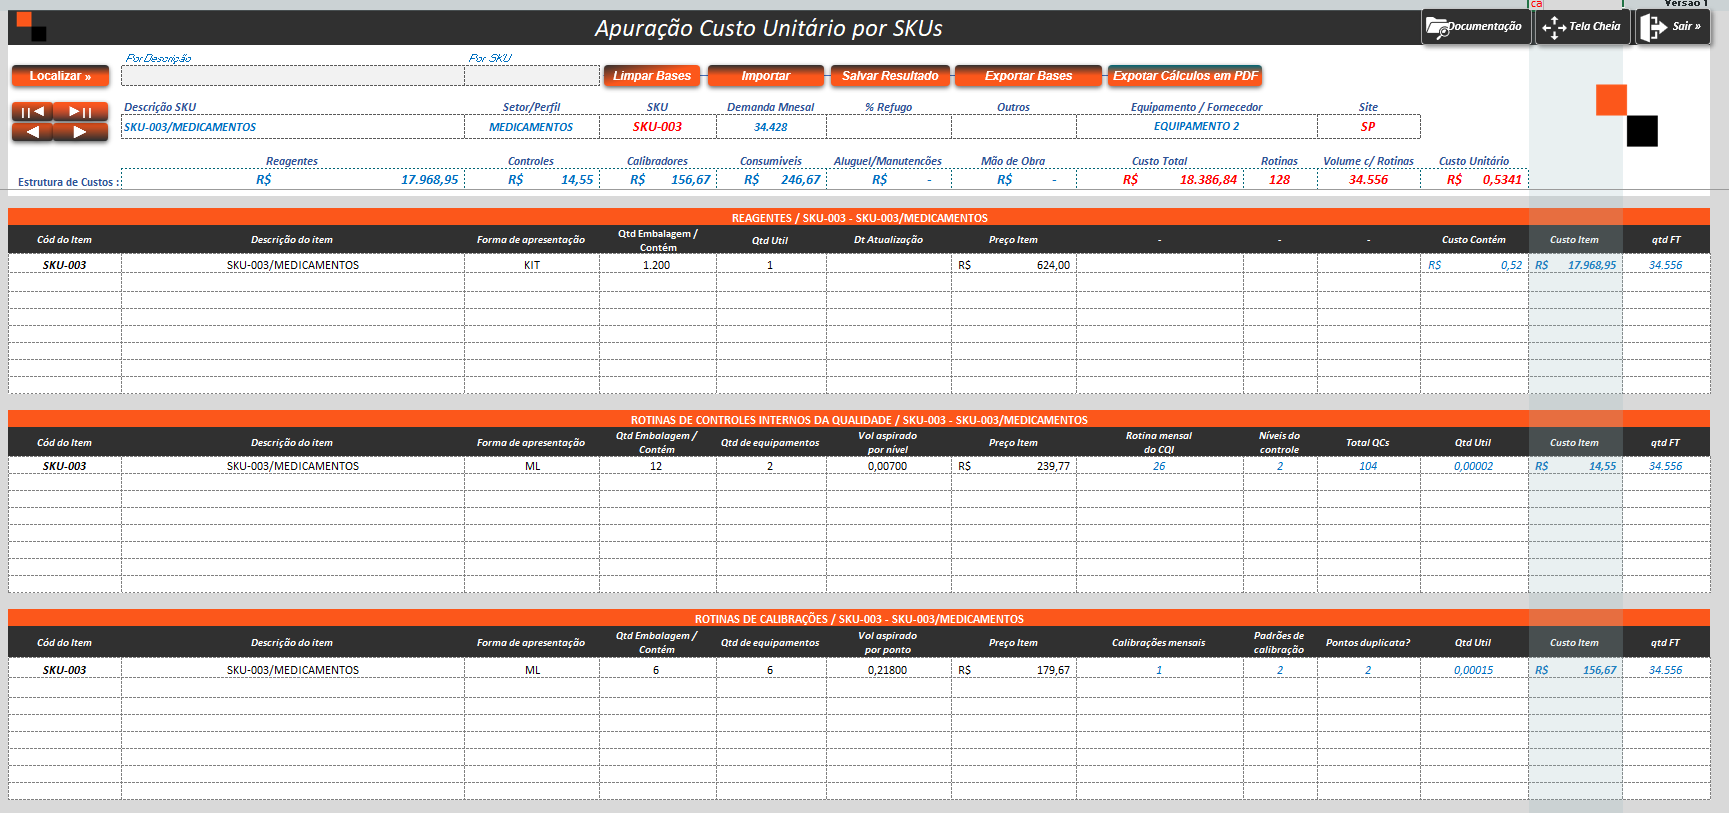1729x813 pixels.
Task: Click the orange-black logo in header
Action: [31, 27]
